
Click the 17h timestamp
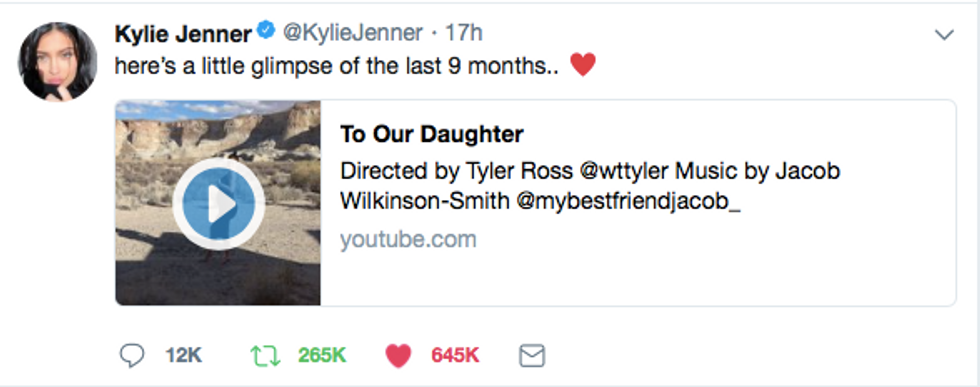[x=463, y=33]
